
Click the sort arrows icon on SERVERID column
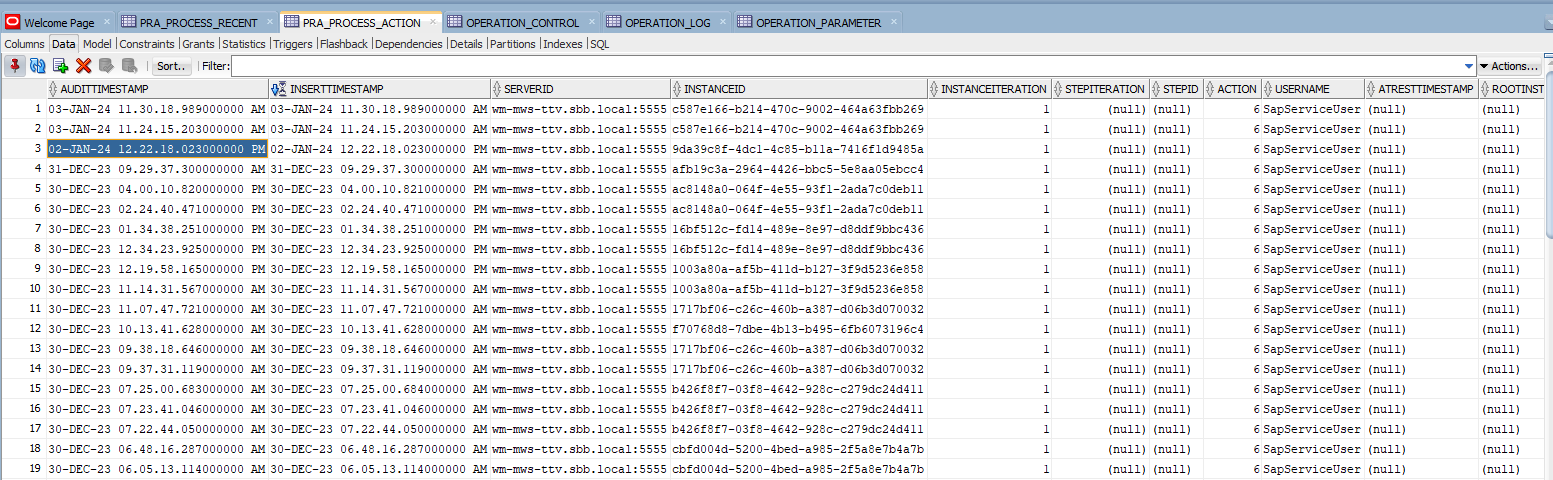[x=497, y=89]
